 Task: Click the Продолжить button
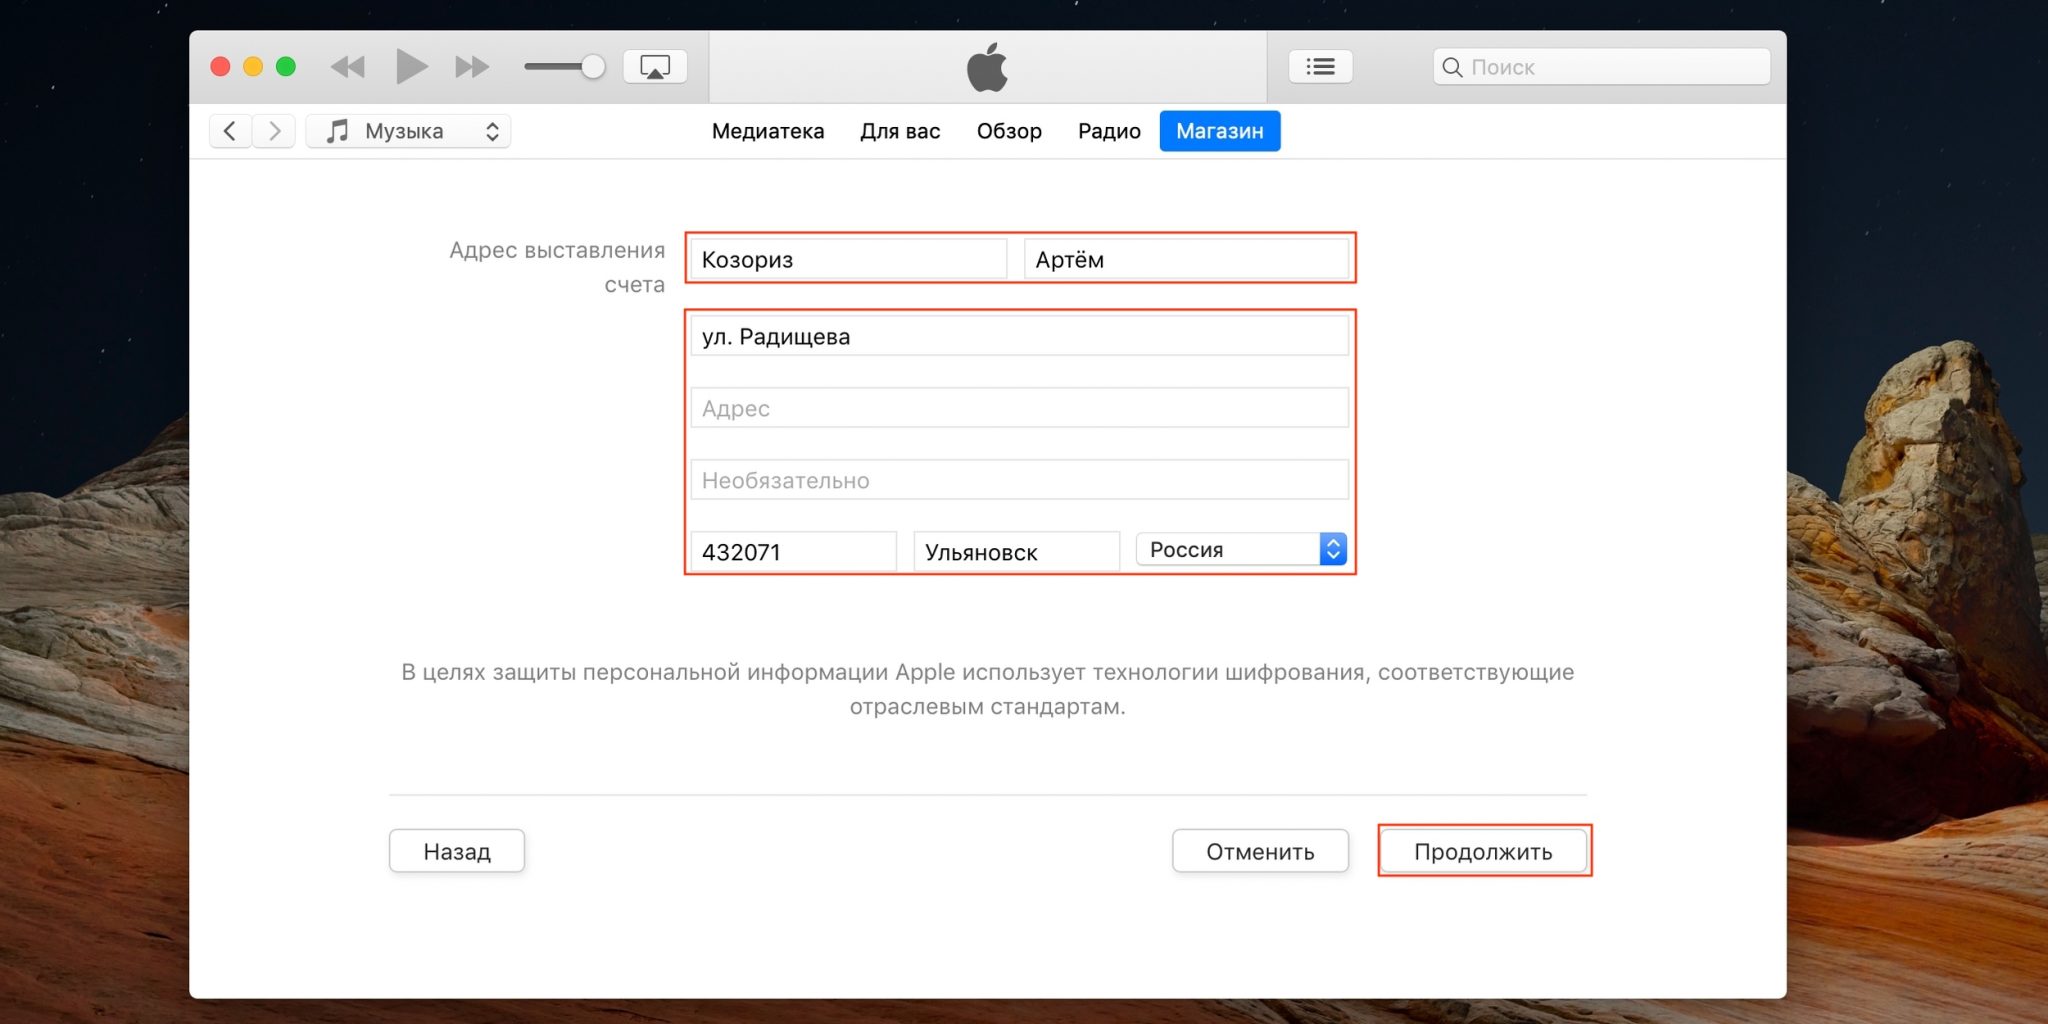pos(1483,851)
